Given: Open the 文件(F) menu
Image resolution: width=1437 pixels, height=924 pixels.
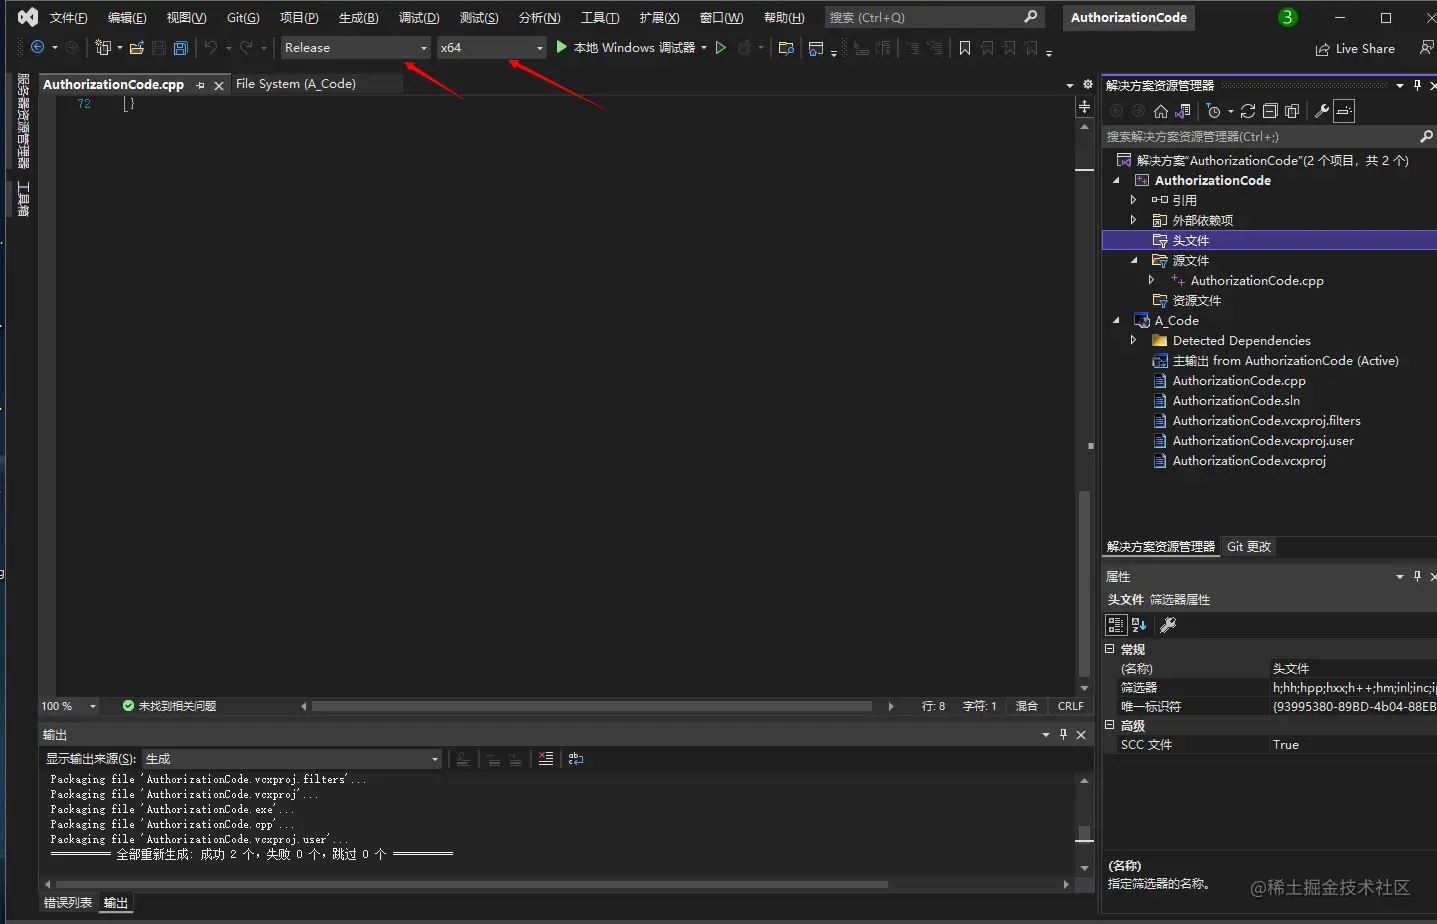Looking at the screenshot, I should click(x=69, y=17).
